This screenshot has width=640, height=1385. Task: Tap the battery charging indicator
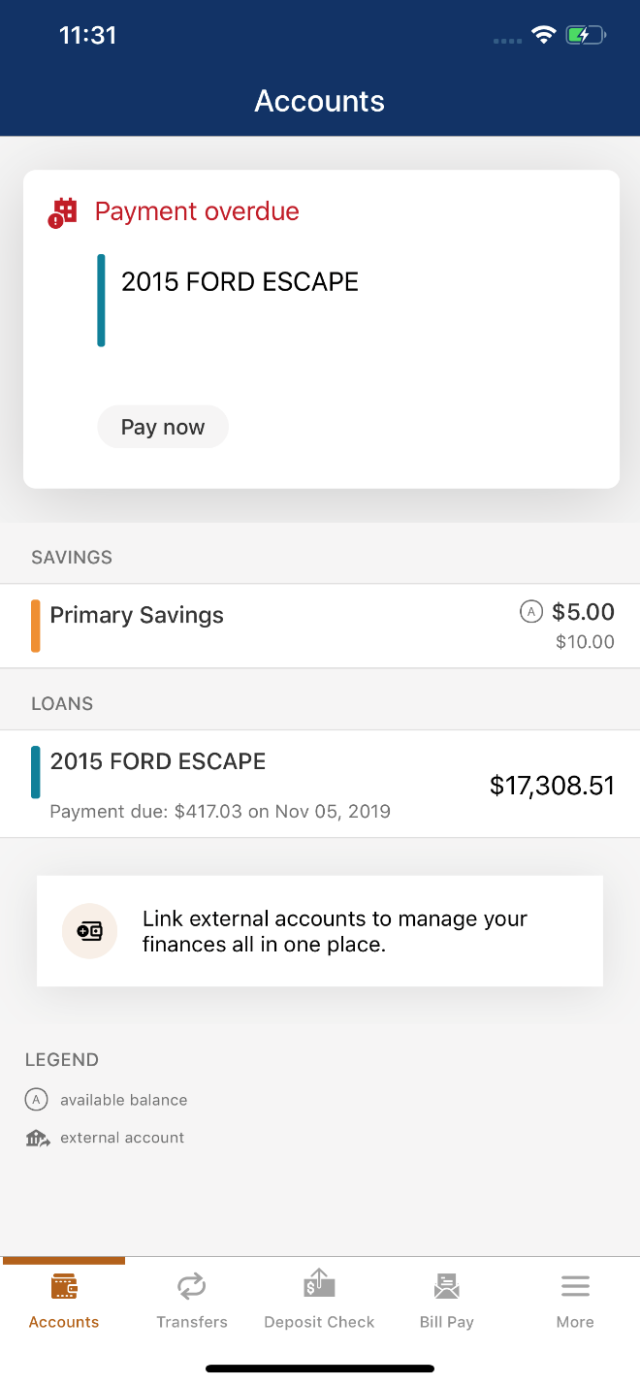(x=583, y=33)
